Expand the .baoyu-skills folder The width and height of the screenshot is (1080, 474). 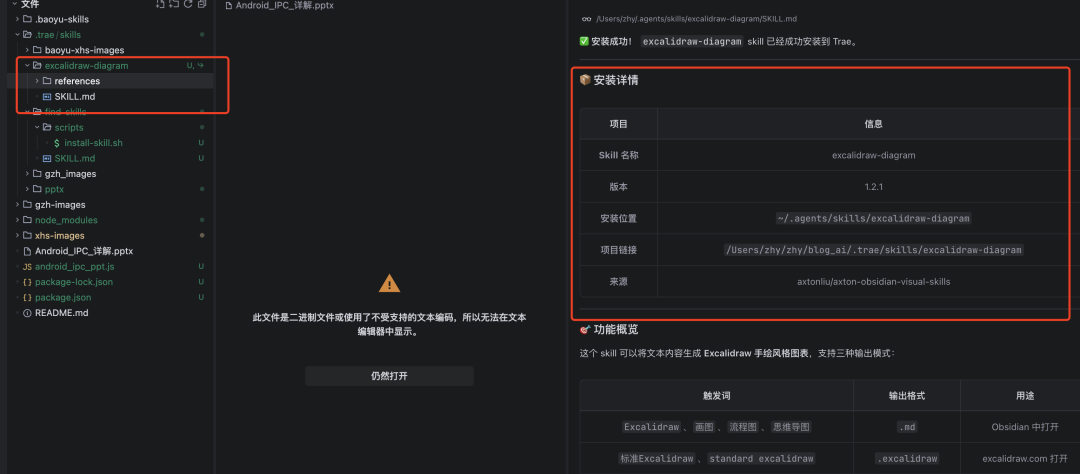(17, 19)
